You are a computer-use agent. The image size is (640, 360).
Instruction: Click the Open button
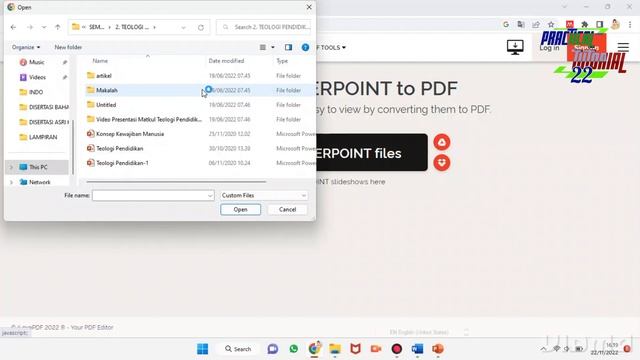240,209
